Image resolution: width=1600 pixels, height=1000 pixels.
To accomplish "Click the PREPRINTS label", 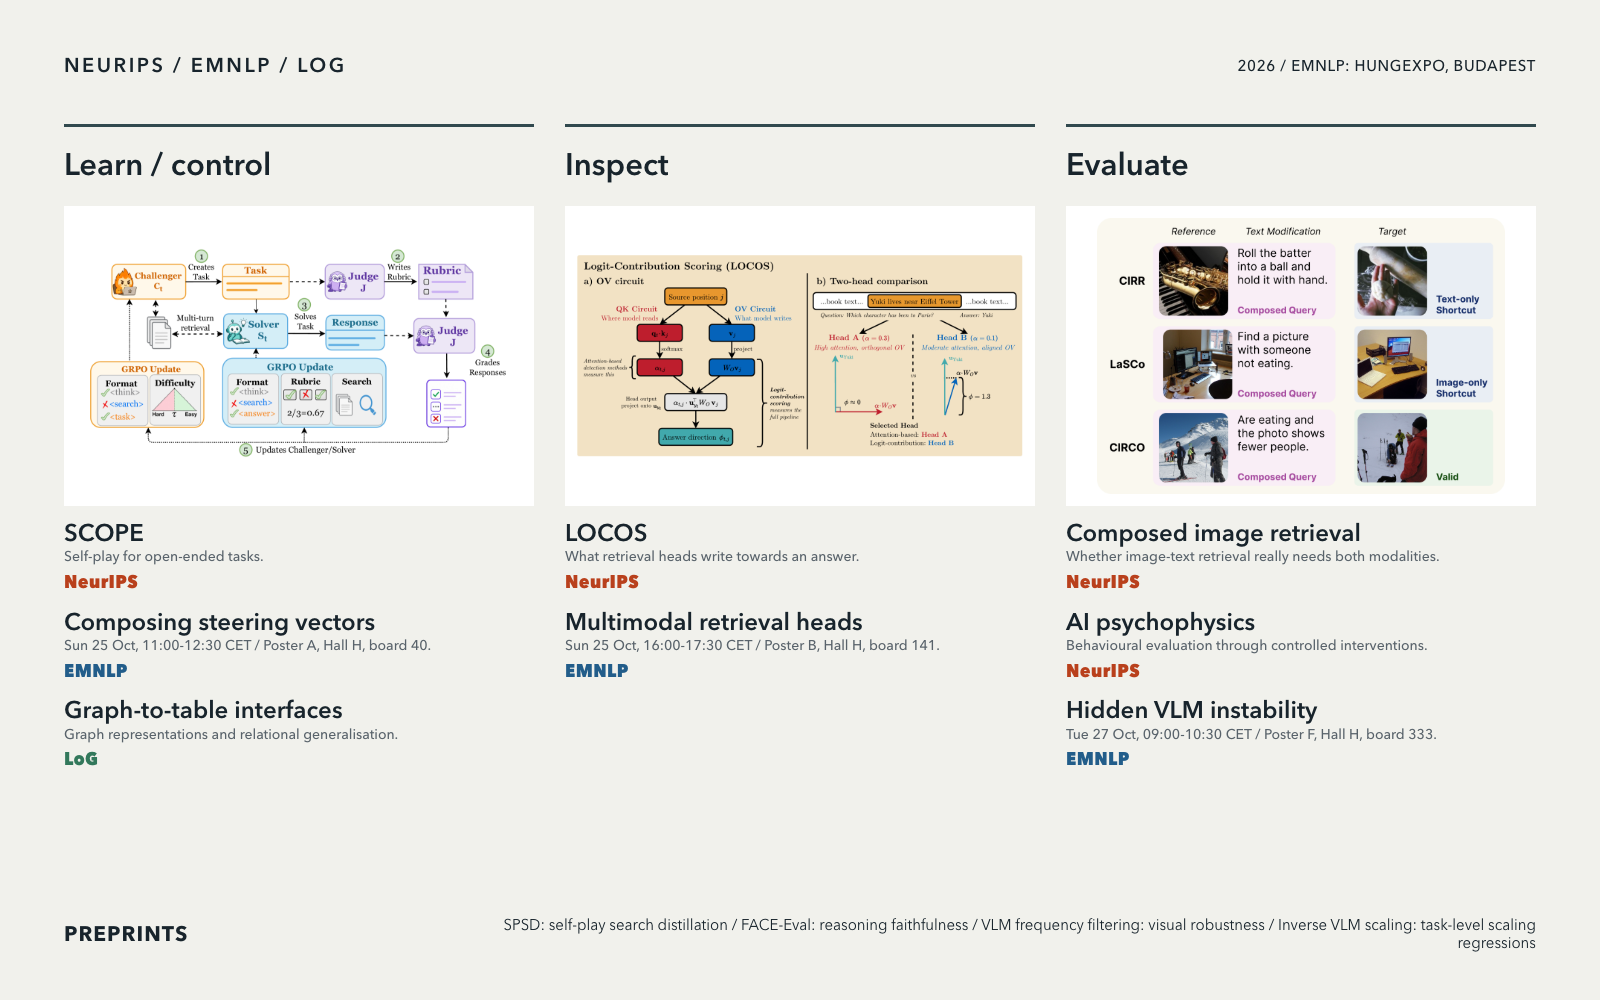I will click(126, 934).
